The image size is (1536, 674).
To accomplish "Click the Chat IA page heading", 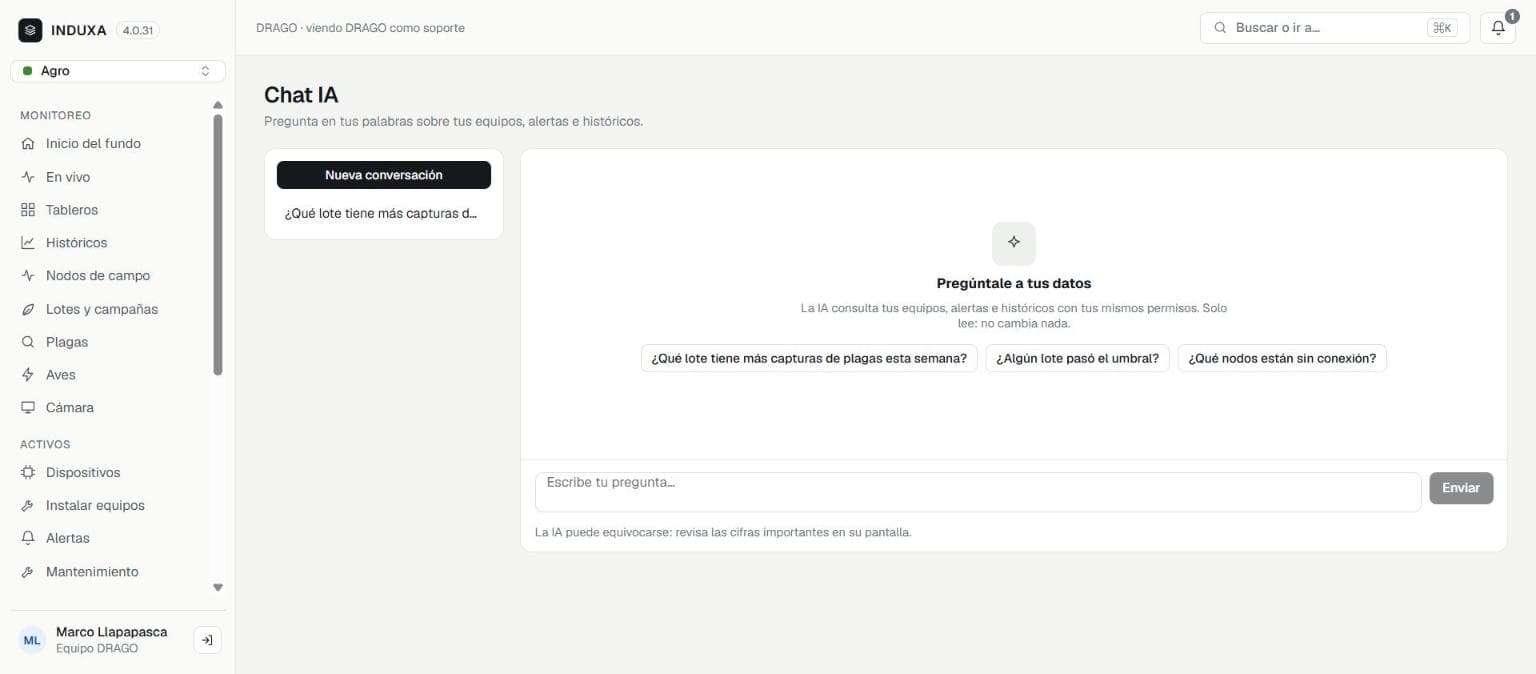I will [301, 95].
